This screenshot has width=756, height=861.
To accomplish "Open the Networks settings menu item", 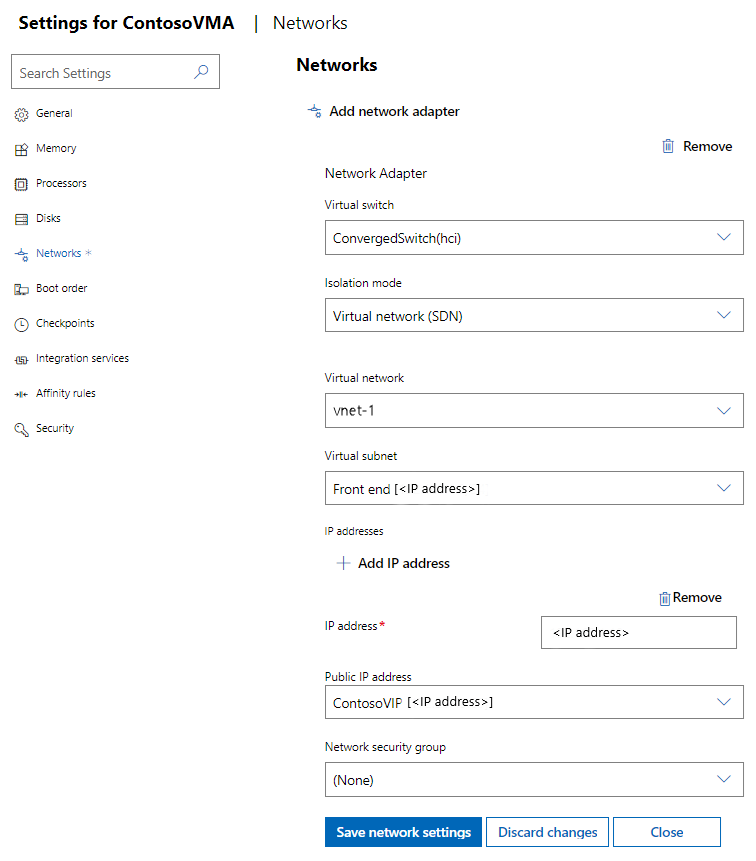I will point(58,254).
